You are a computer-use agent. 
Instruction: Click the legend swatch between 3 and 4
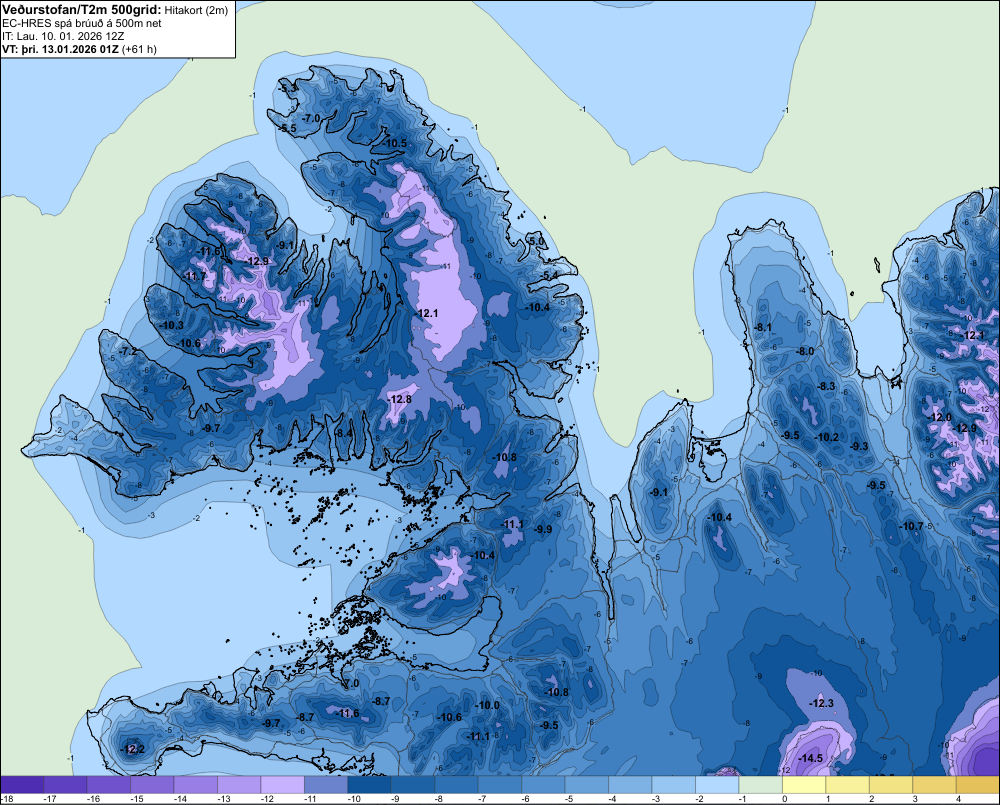click(934, 785)
